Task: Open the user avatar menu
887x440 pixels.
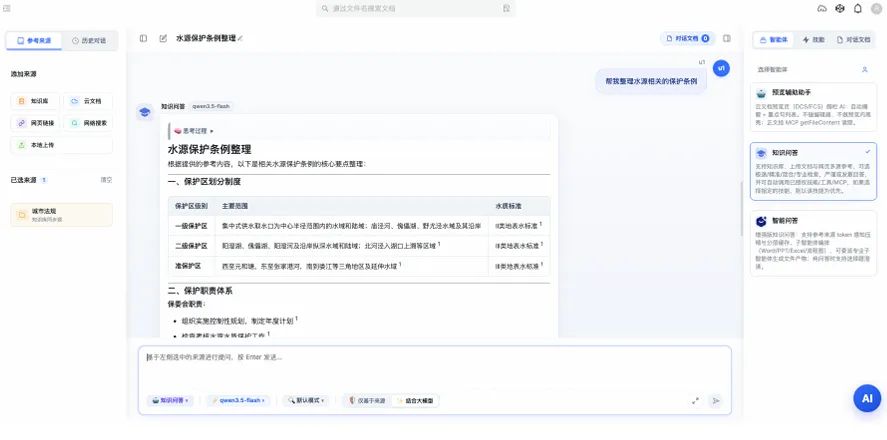Action: (x=876, y=8)
